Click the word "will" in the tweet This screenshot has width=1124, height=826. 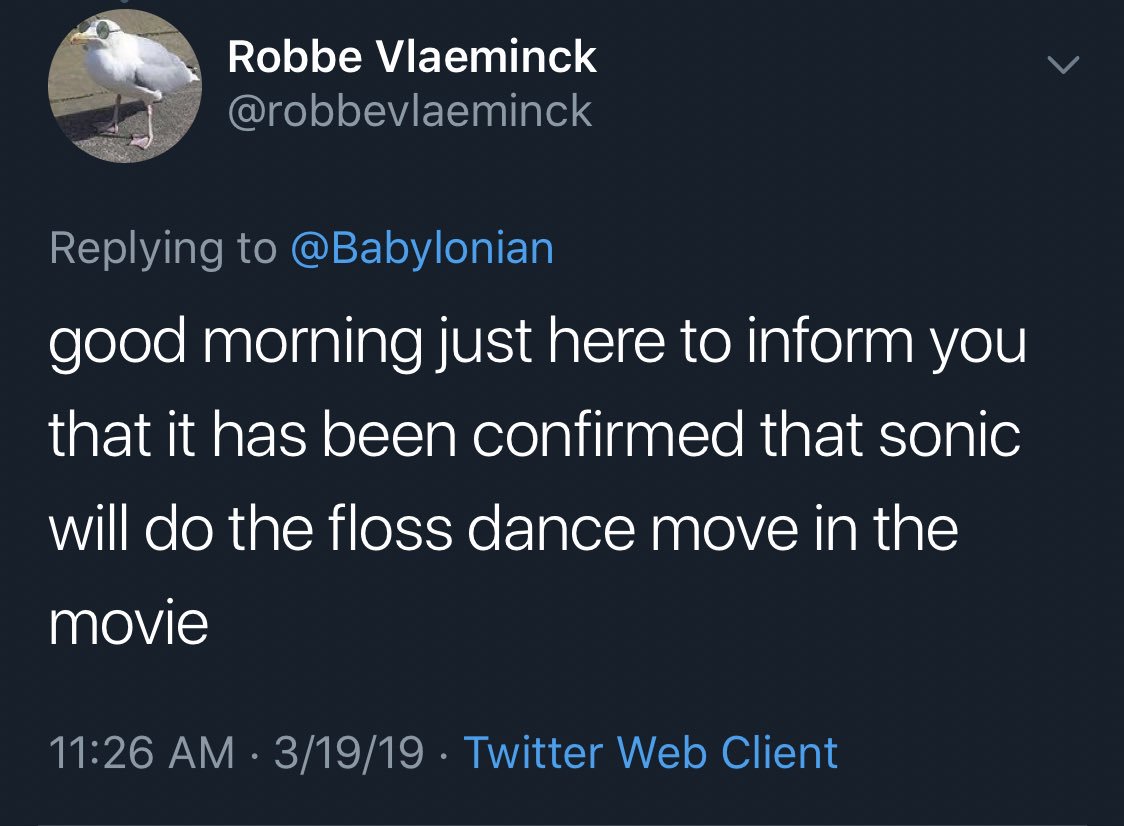(86, 530)
